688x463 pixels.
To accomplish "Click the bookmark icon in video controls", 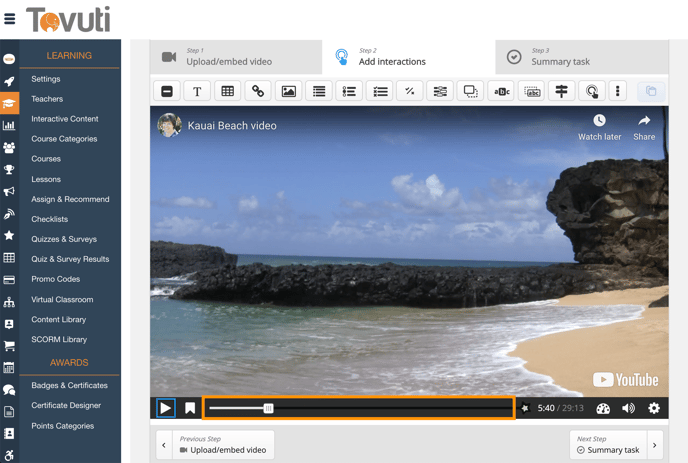I will point(190,408).
